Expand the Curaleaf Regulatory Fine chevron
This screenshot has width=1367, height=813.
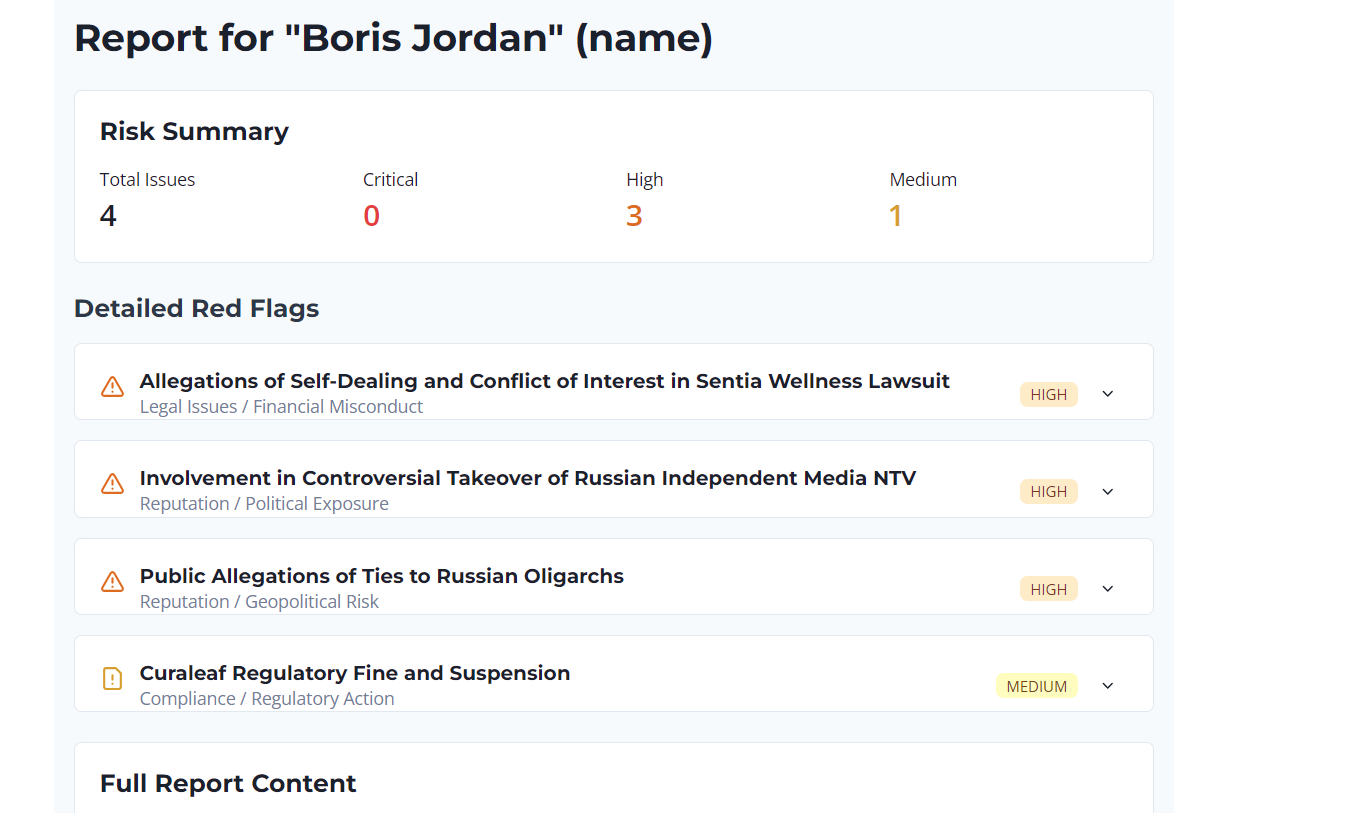pyautogui.click(x=1107, y=686)
